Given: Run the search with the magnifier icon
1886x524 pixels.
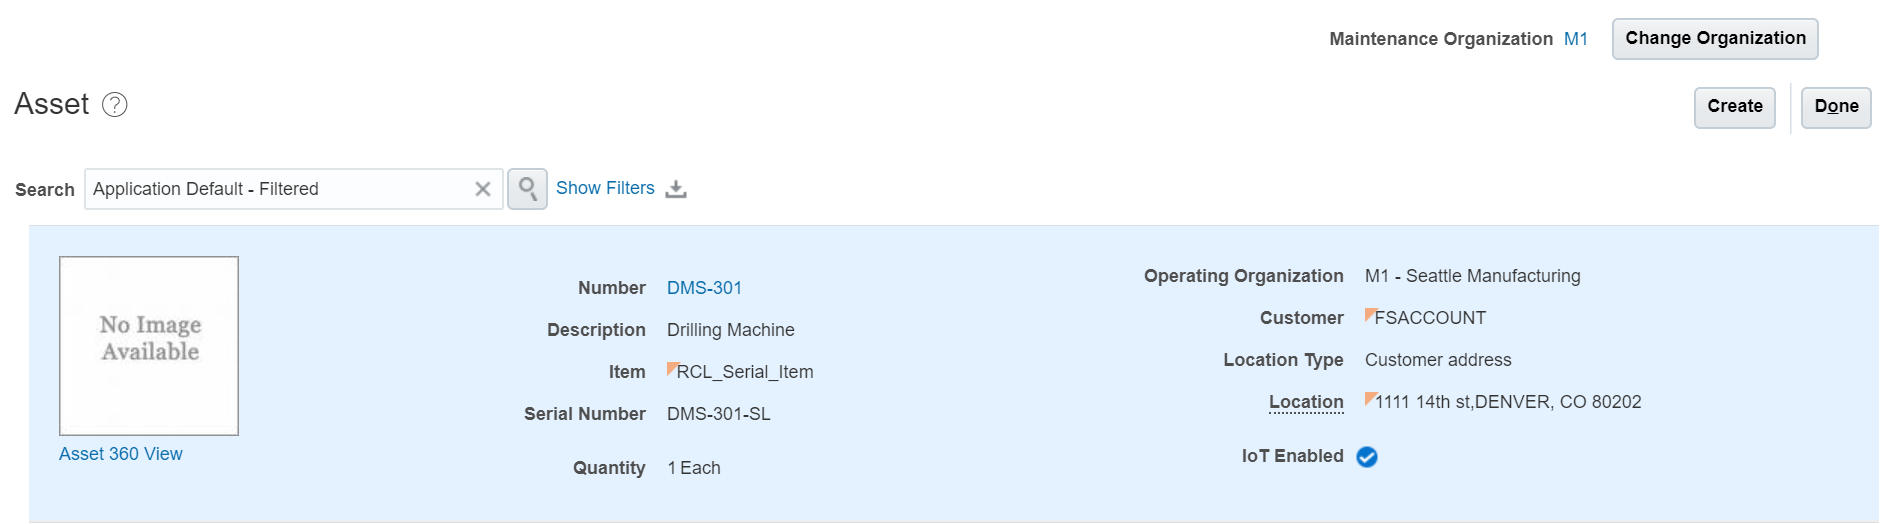Looking at the screenshot, I should [x=527, y=189].
